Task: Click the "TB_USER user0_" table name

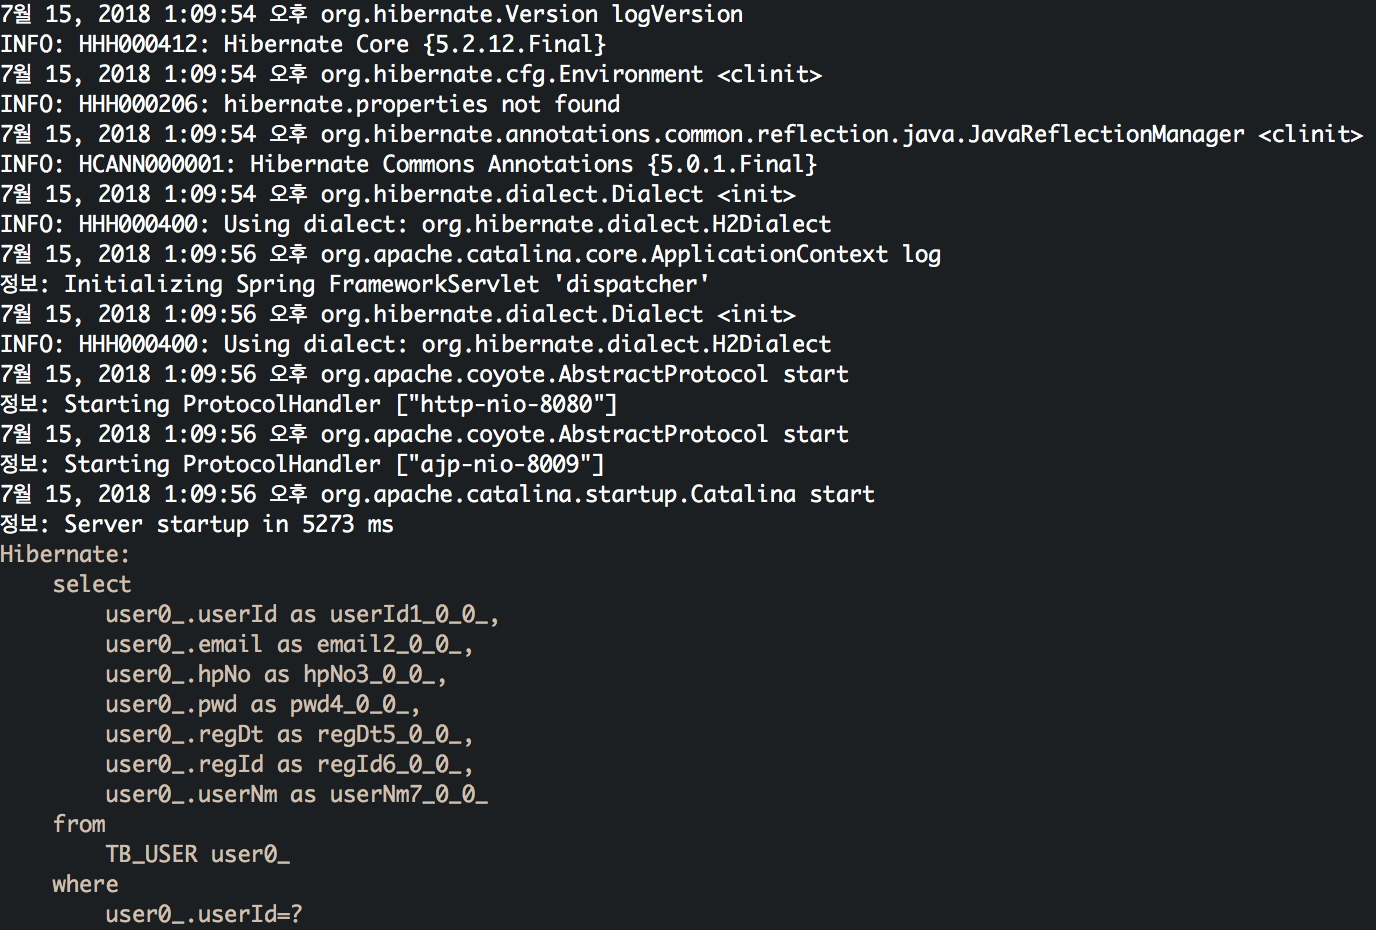Action: (197, 855)
